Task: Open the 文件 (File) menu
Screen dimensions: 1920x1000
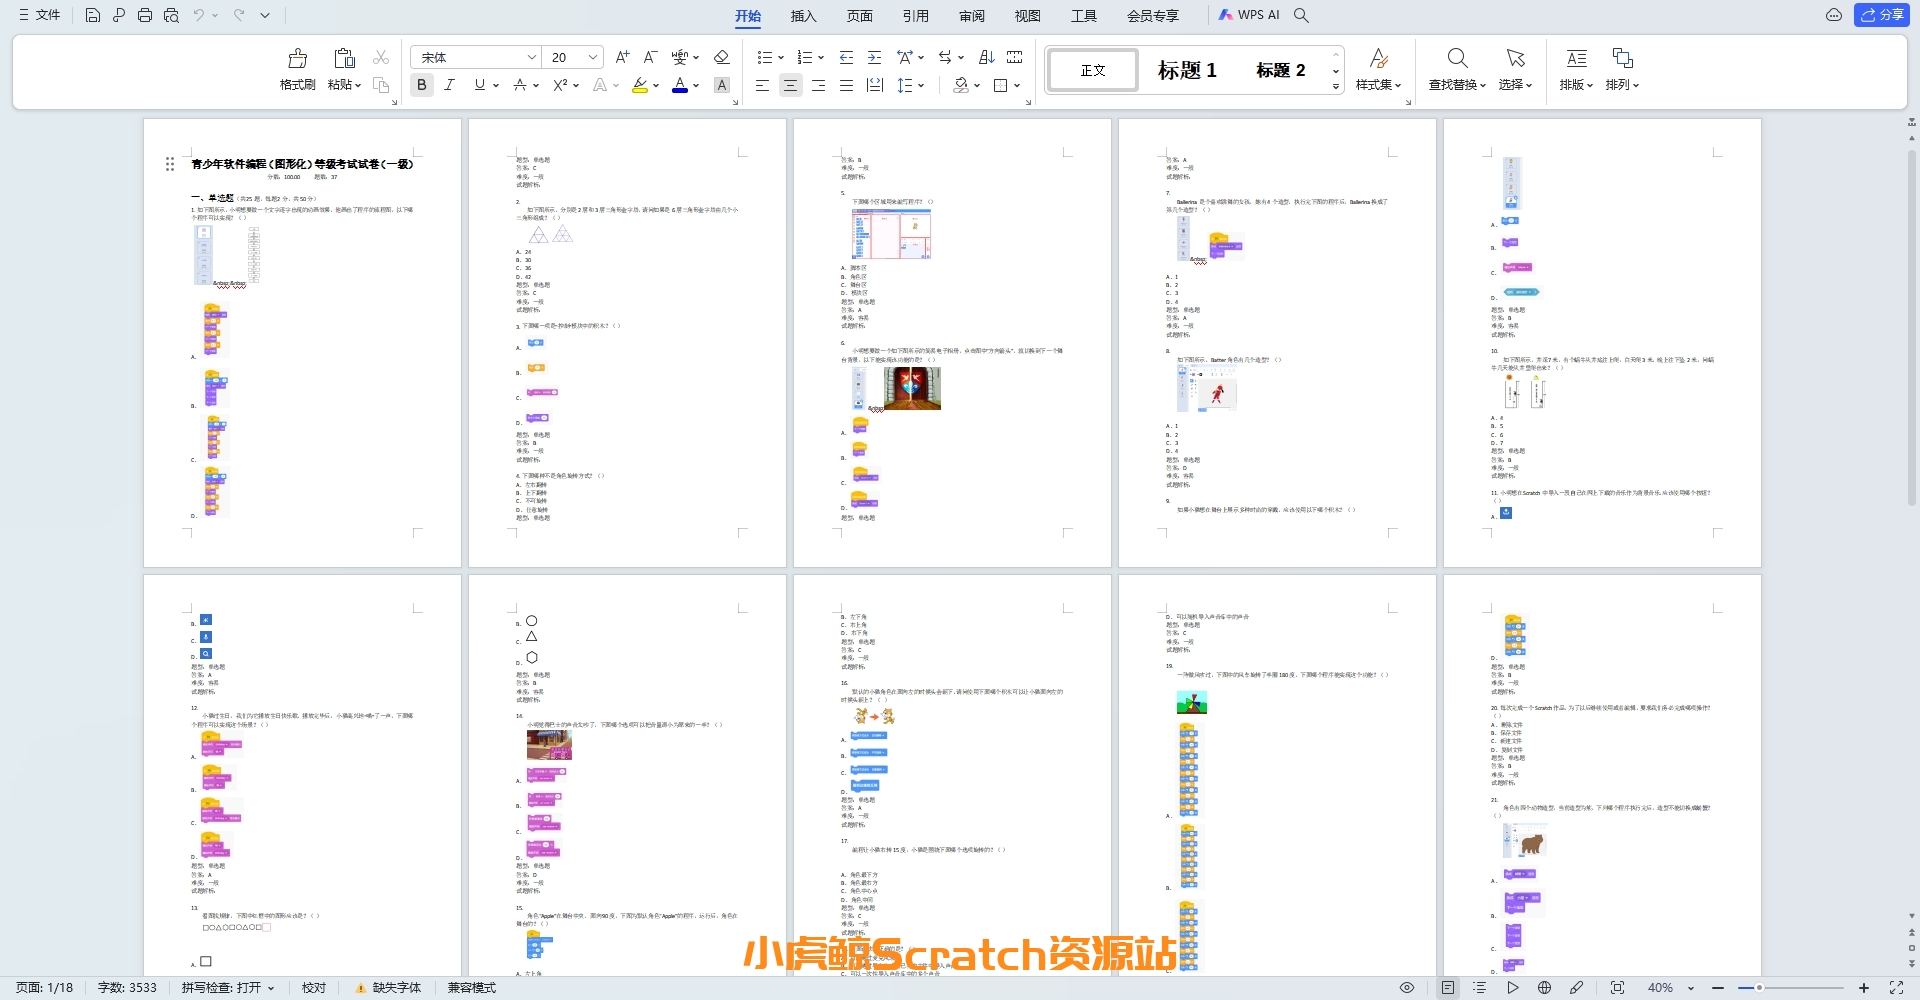Action: (x=40, y=15)
